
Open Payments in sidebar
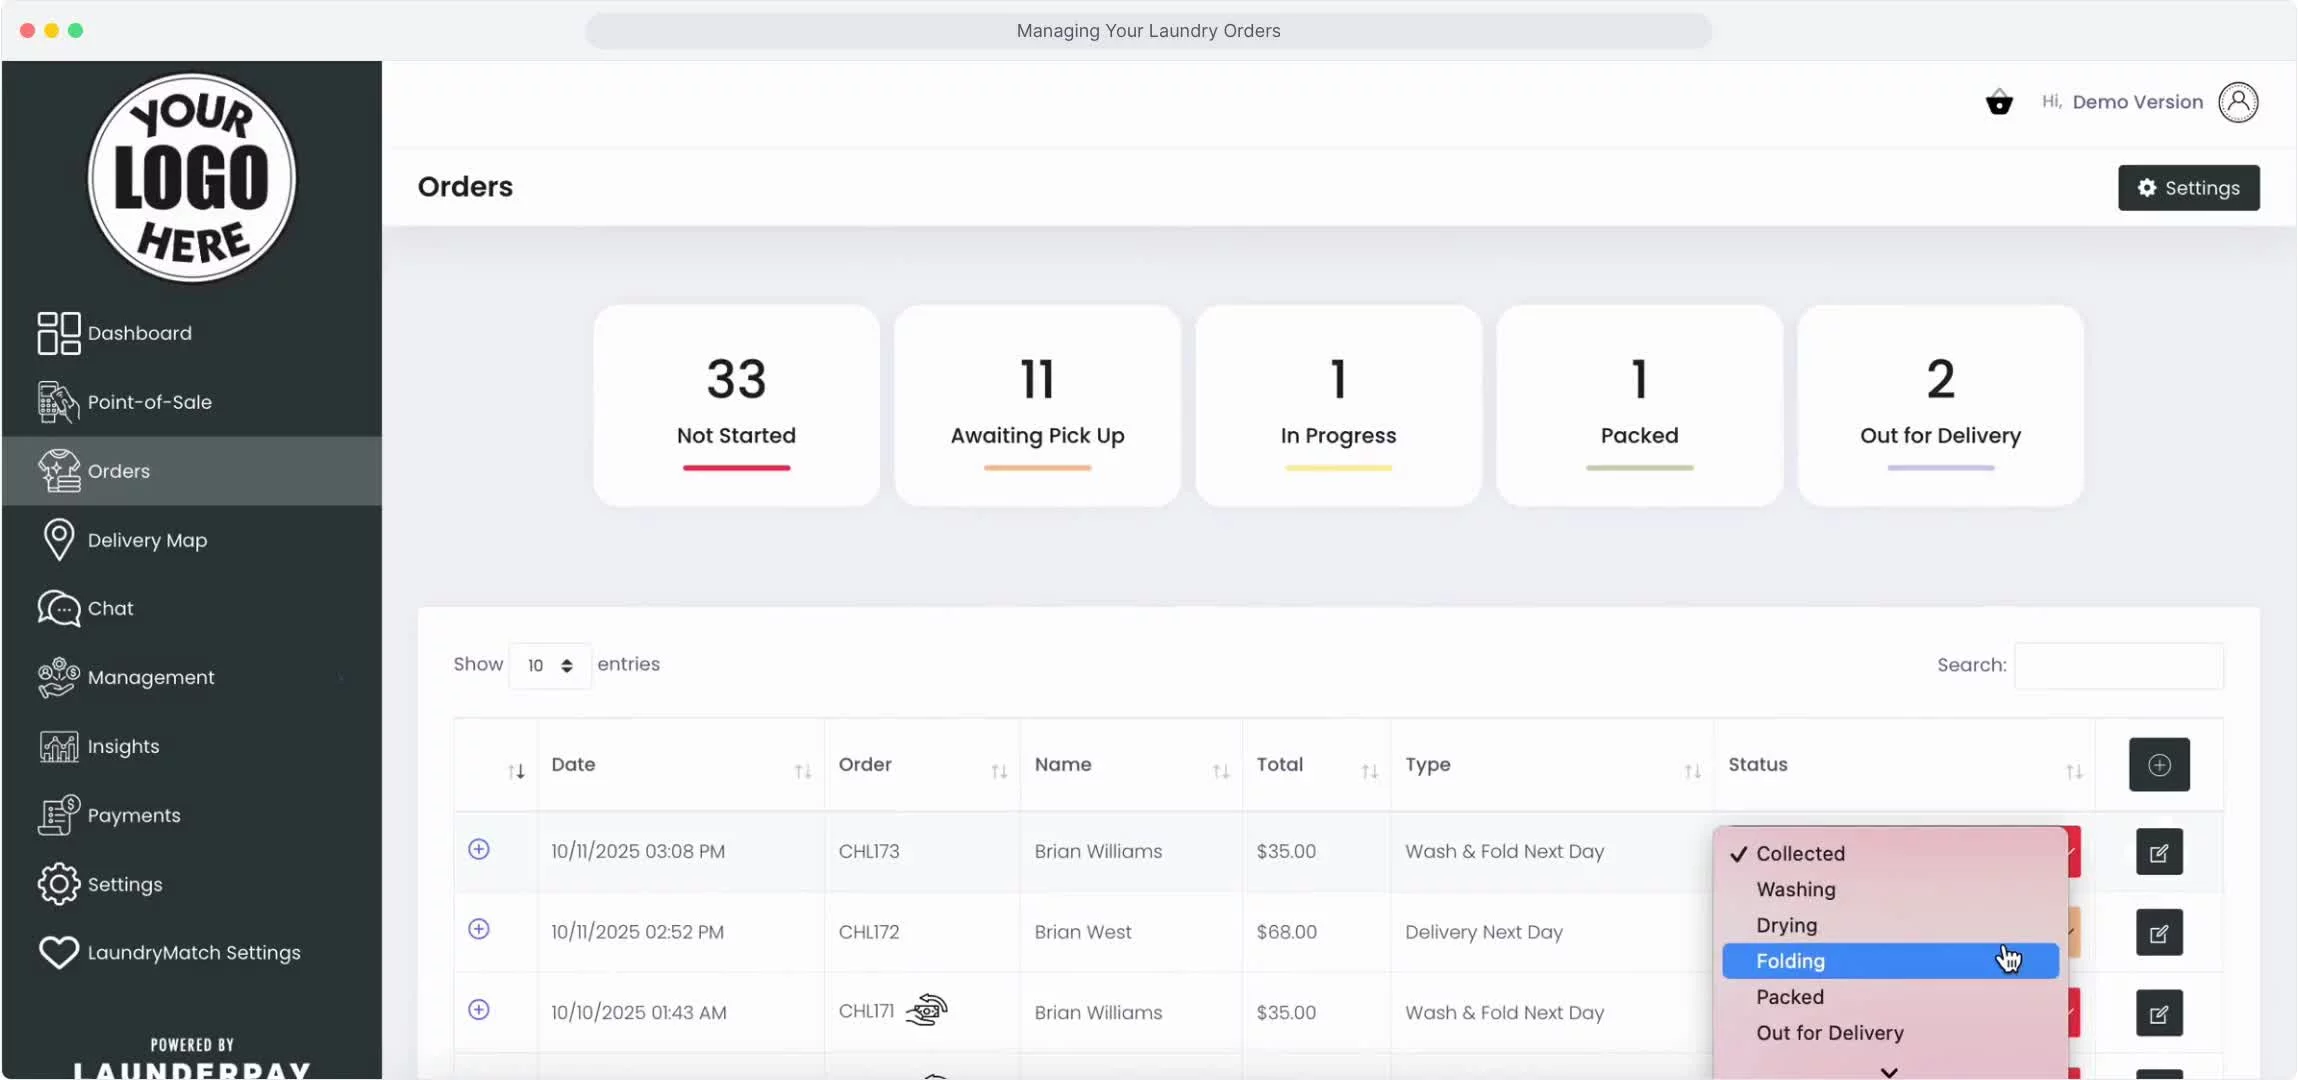pos(133,815)
